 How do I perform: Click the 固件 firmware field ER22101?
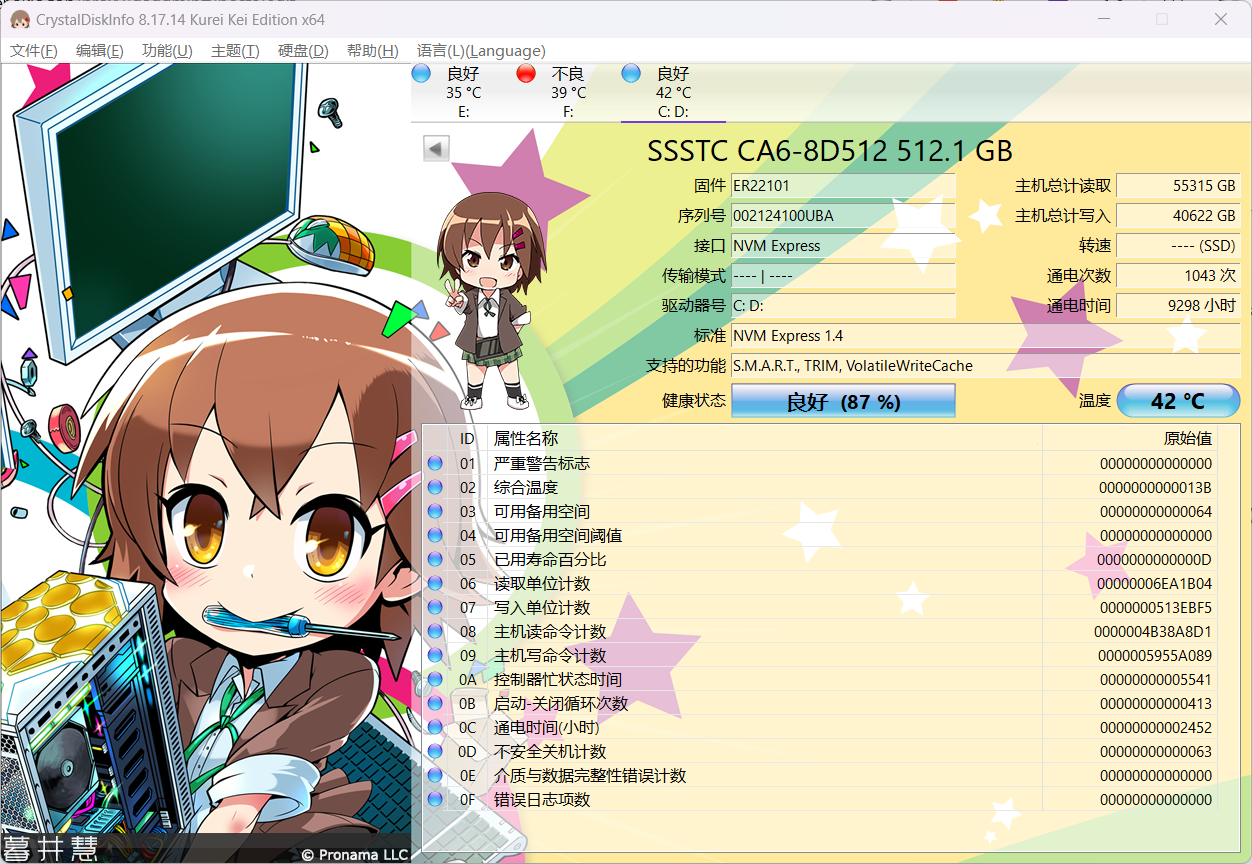(x=843, y=186)
